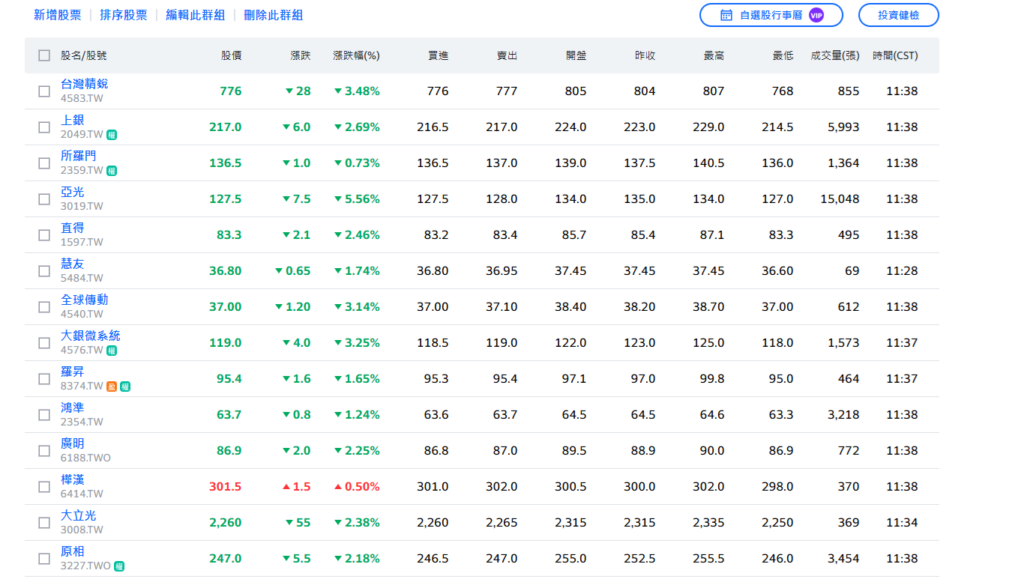
Task: Check the box for 全球傳動
Action: click(x=44, y=307)
